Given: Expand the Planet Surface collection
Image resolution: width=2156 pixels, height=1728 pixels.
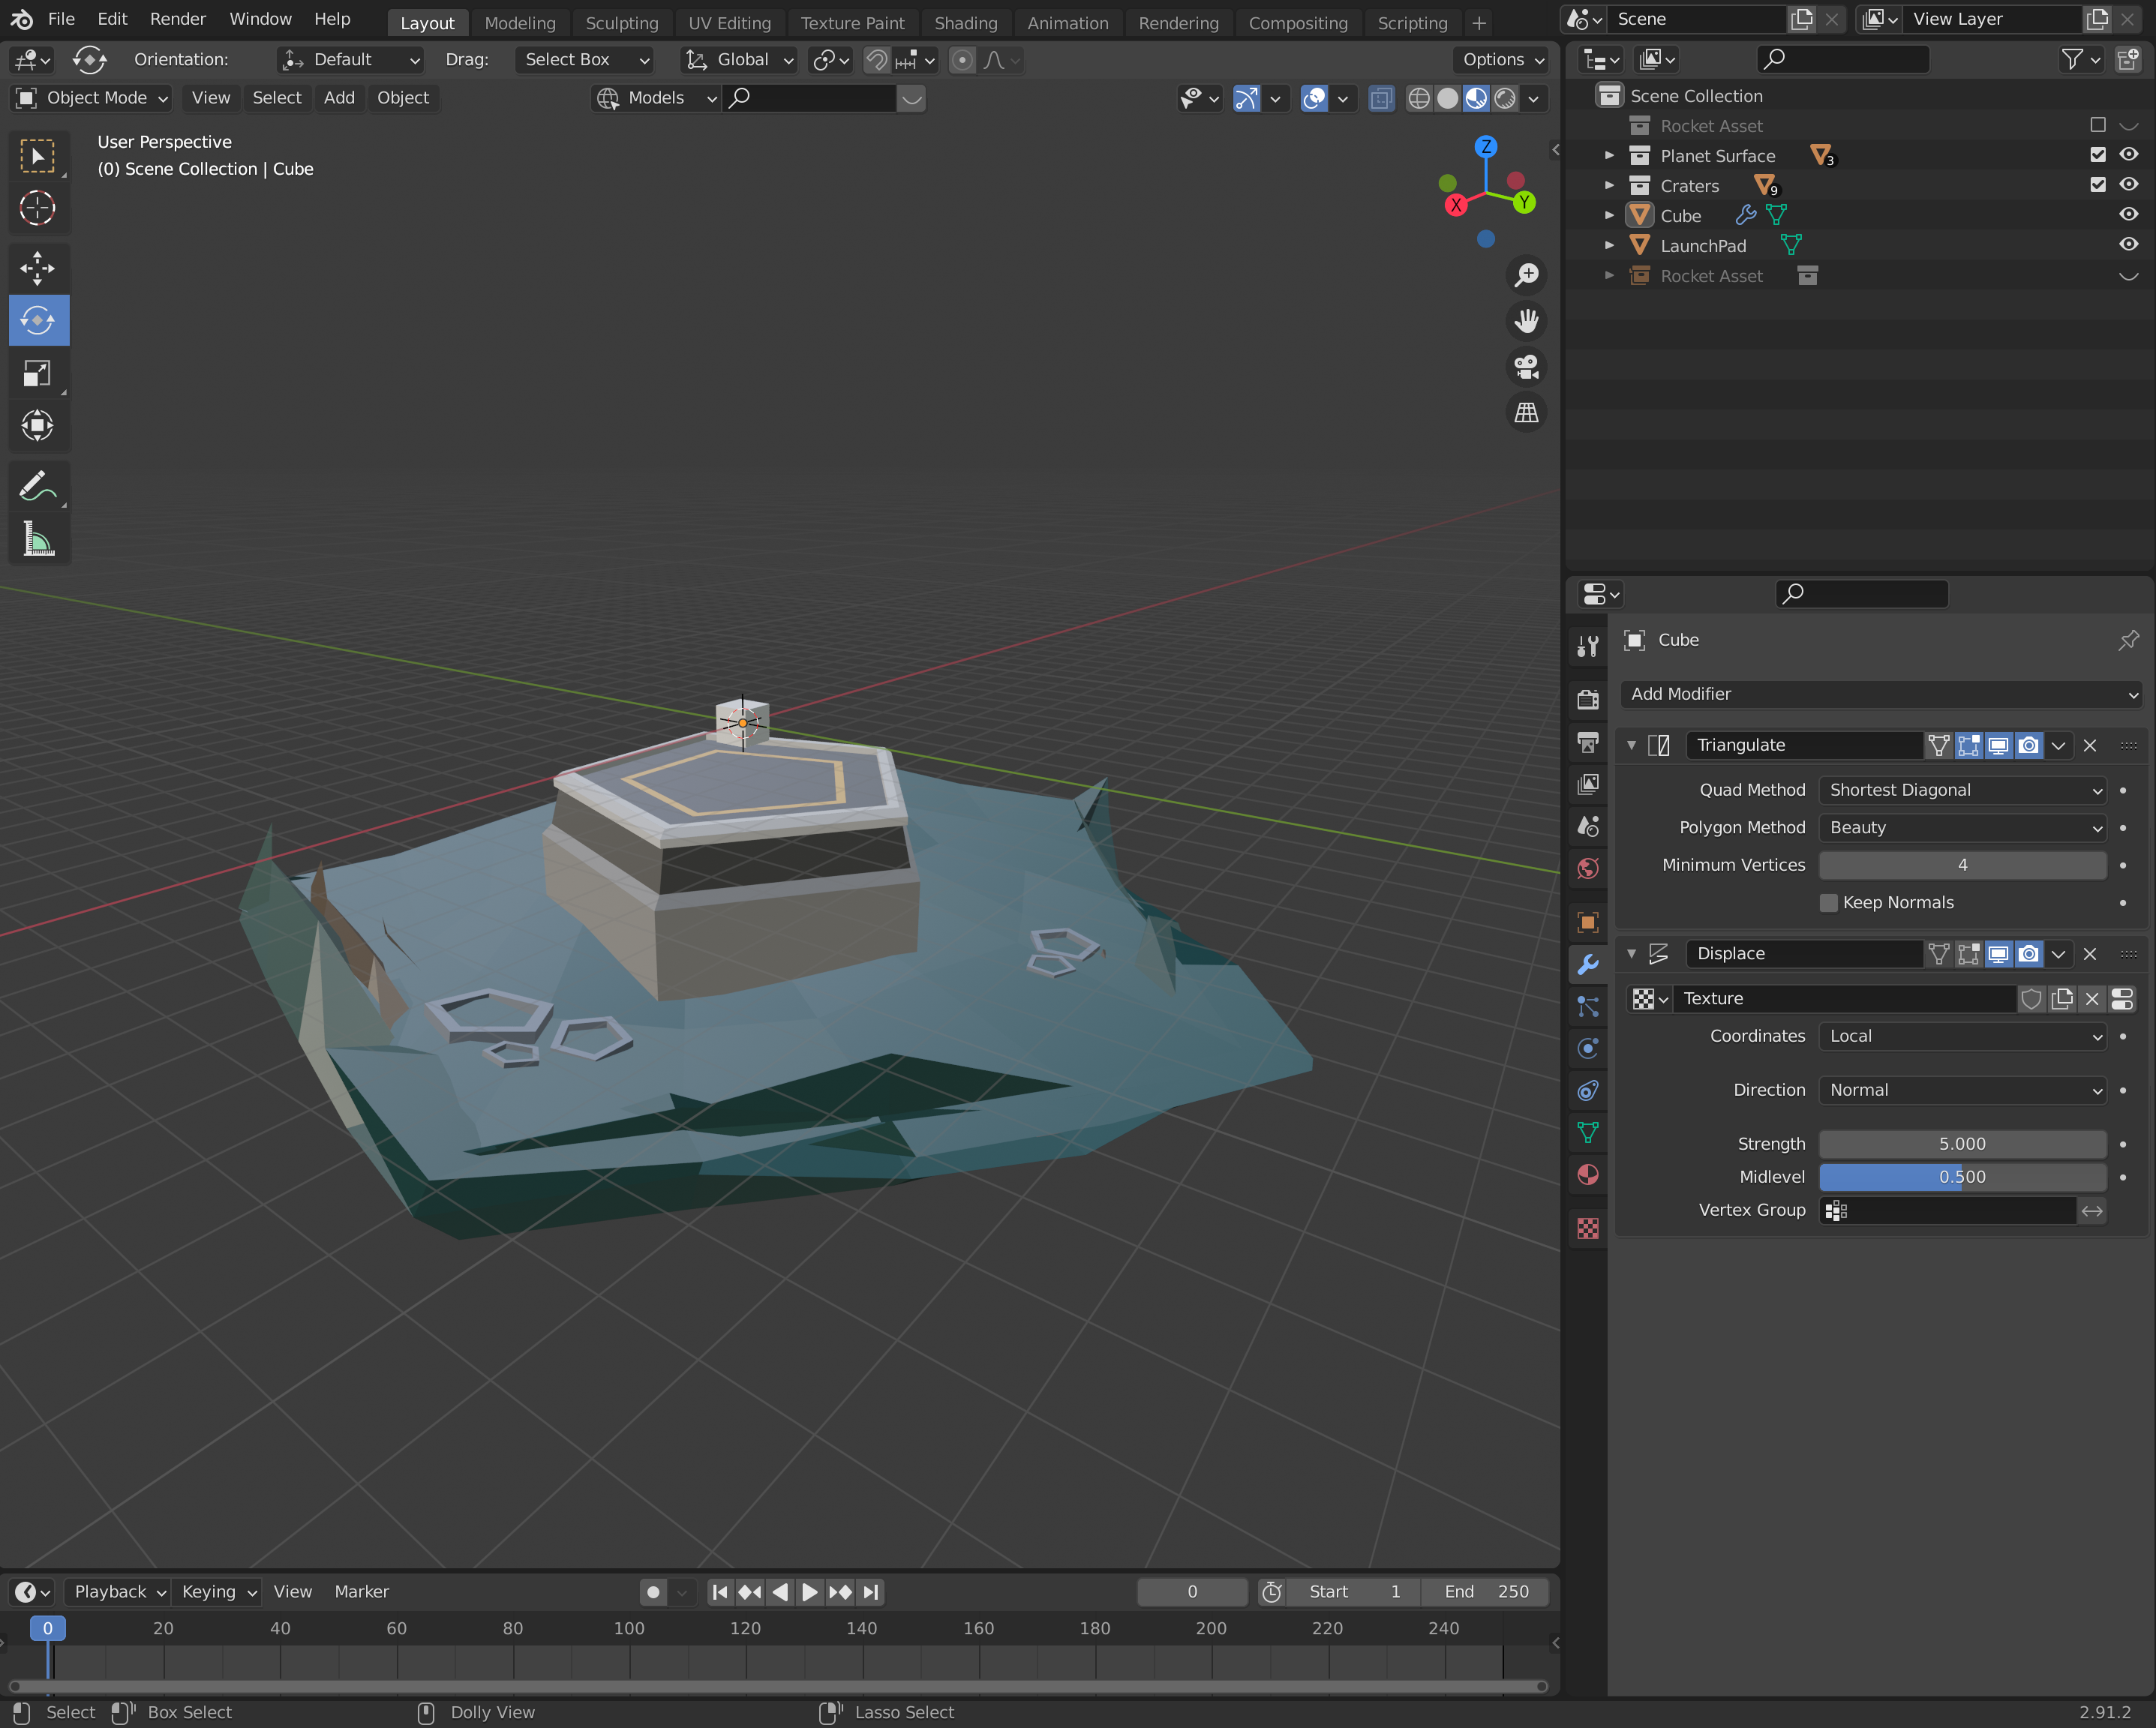Looking at the screenshot, I should (1608, 156).
